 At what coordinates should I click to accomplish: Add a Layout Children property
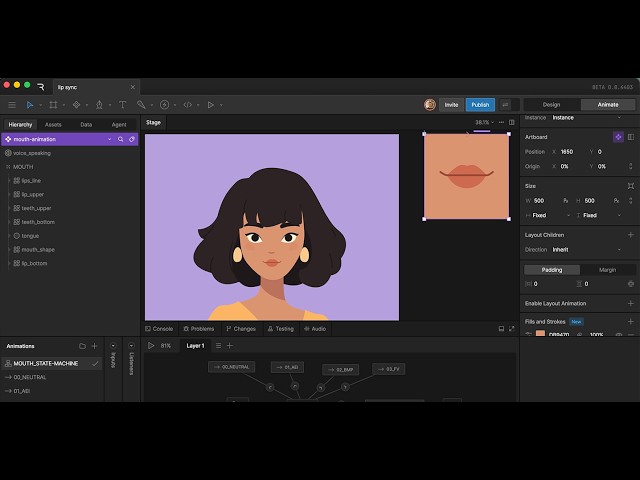tap(631, 235)
